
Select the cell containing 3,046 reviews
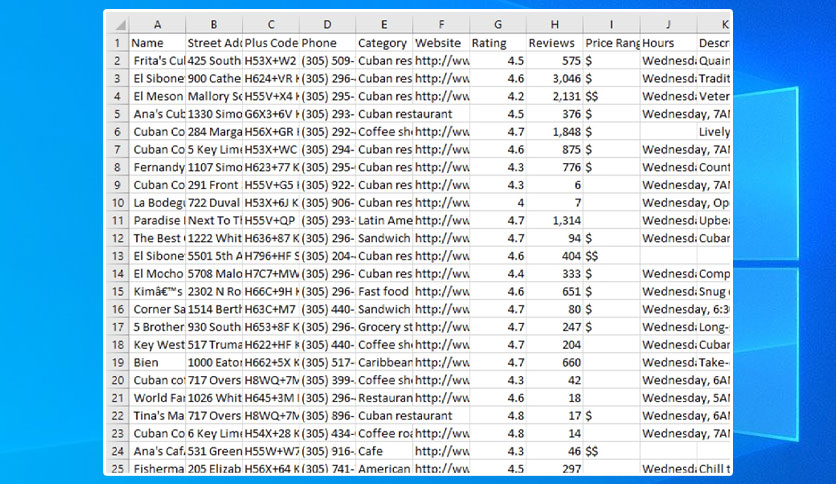[x=554, y=78]
